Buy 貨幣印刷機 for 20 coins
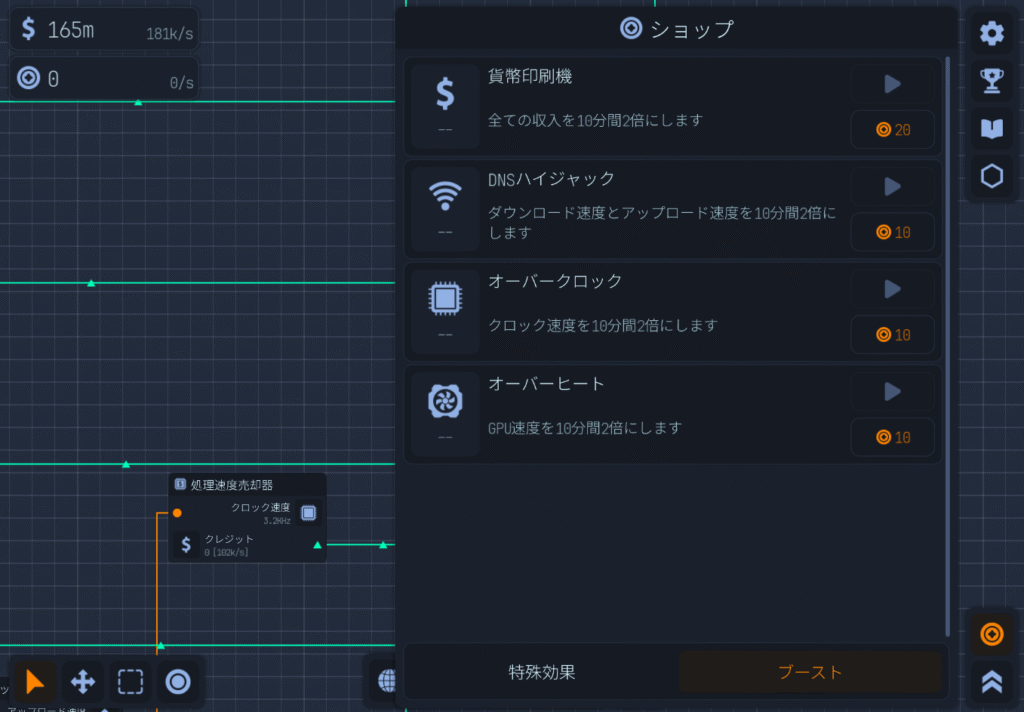The height and width of the screenshot is (712, 1024). 892,130
